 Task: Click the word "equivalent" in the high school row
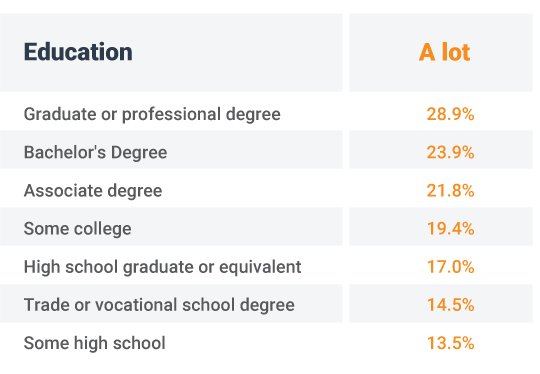(260, 268)
